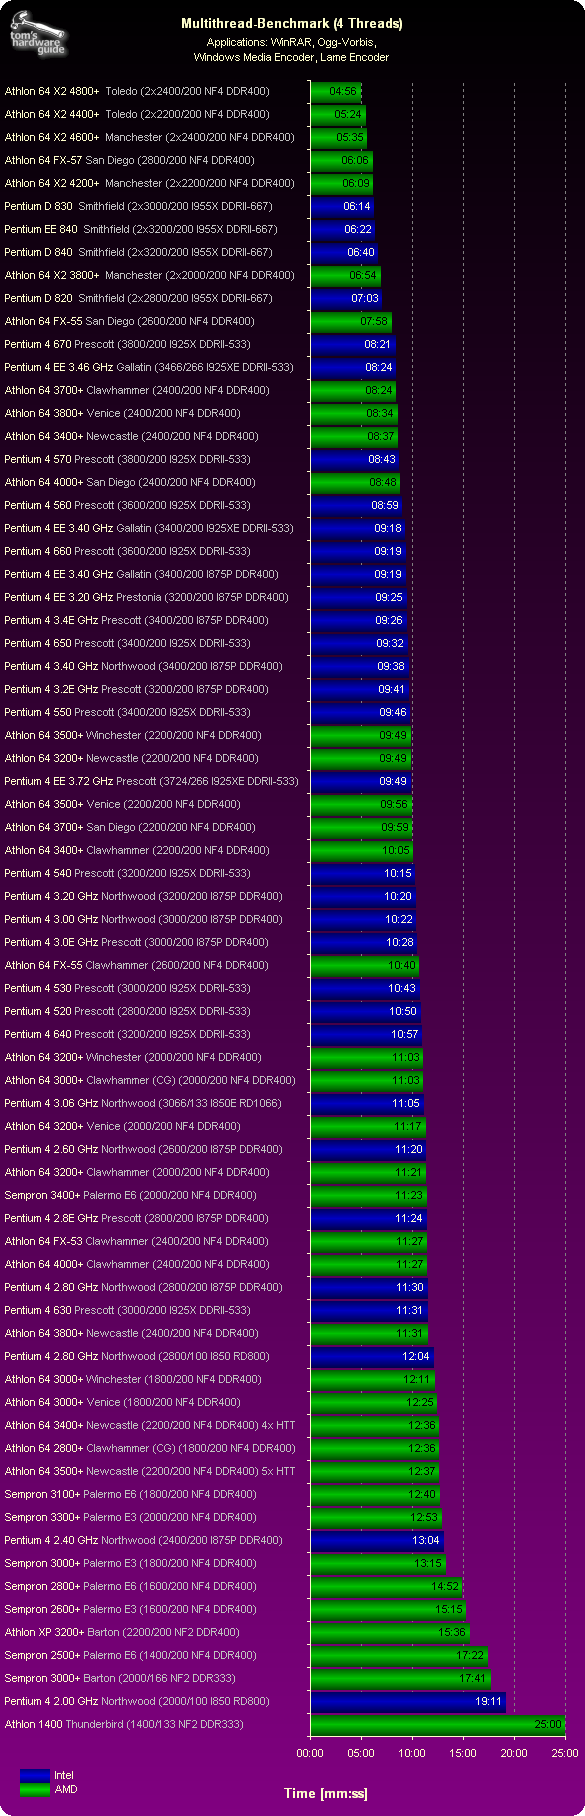
Task: Click the 07:58 bar value
Action: [x=374, y=321]
